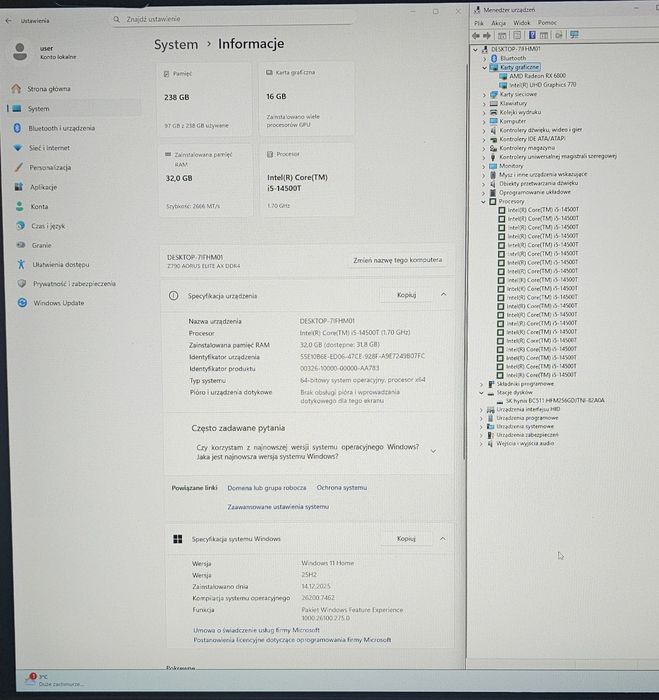The image size is (659, 700).
Task: Open Domena lub grupa robocza link
Action: click(x=267, y=488)
